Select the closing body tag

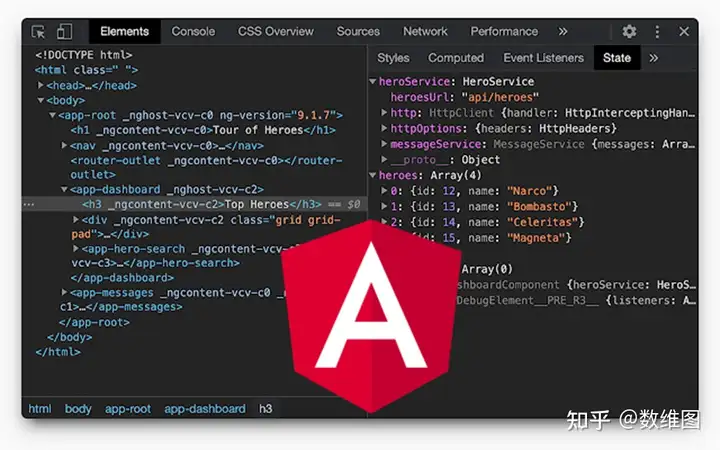tap(69, 337)
